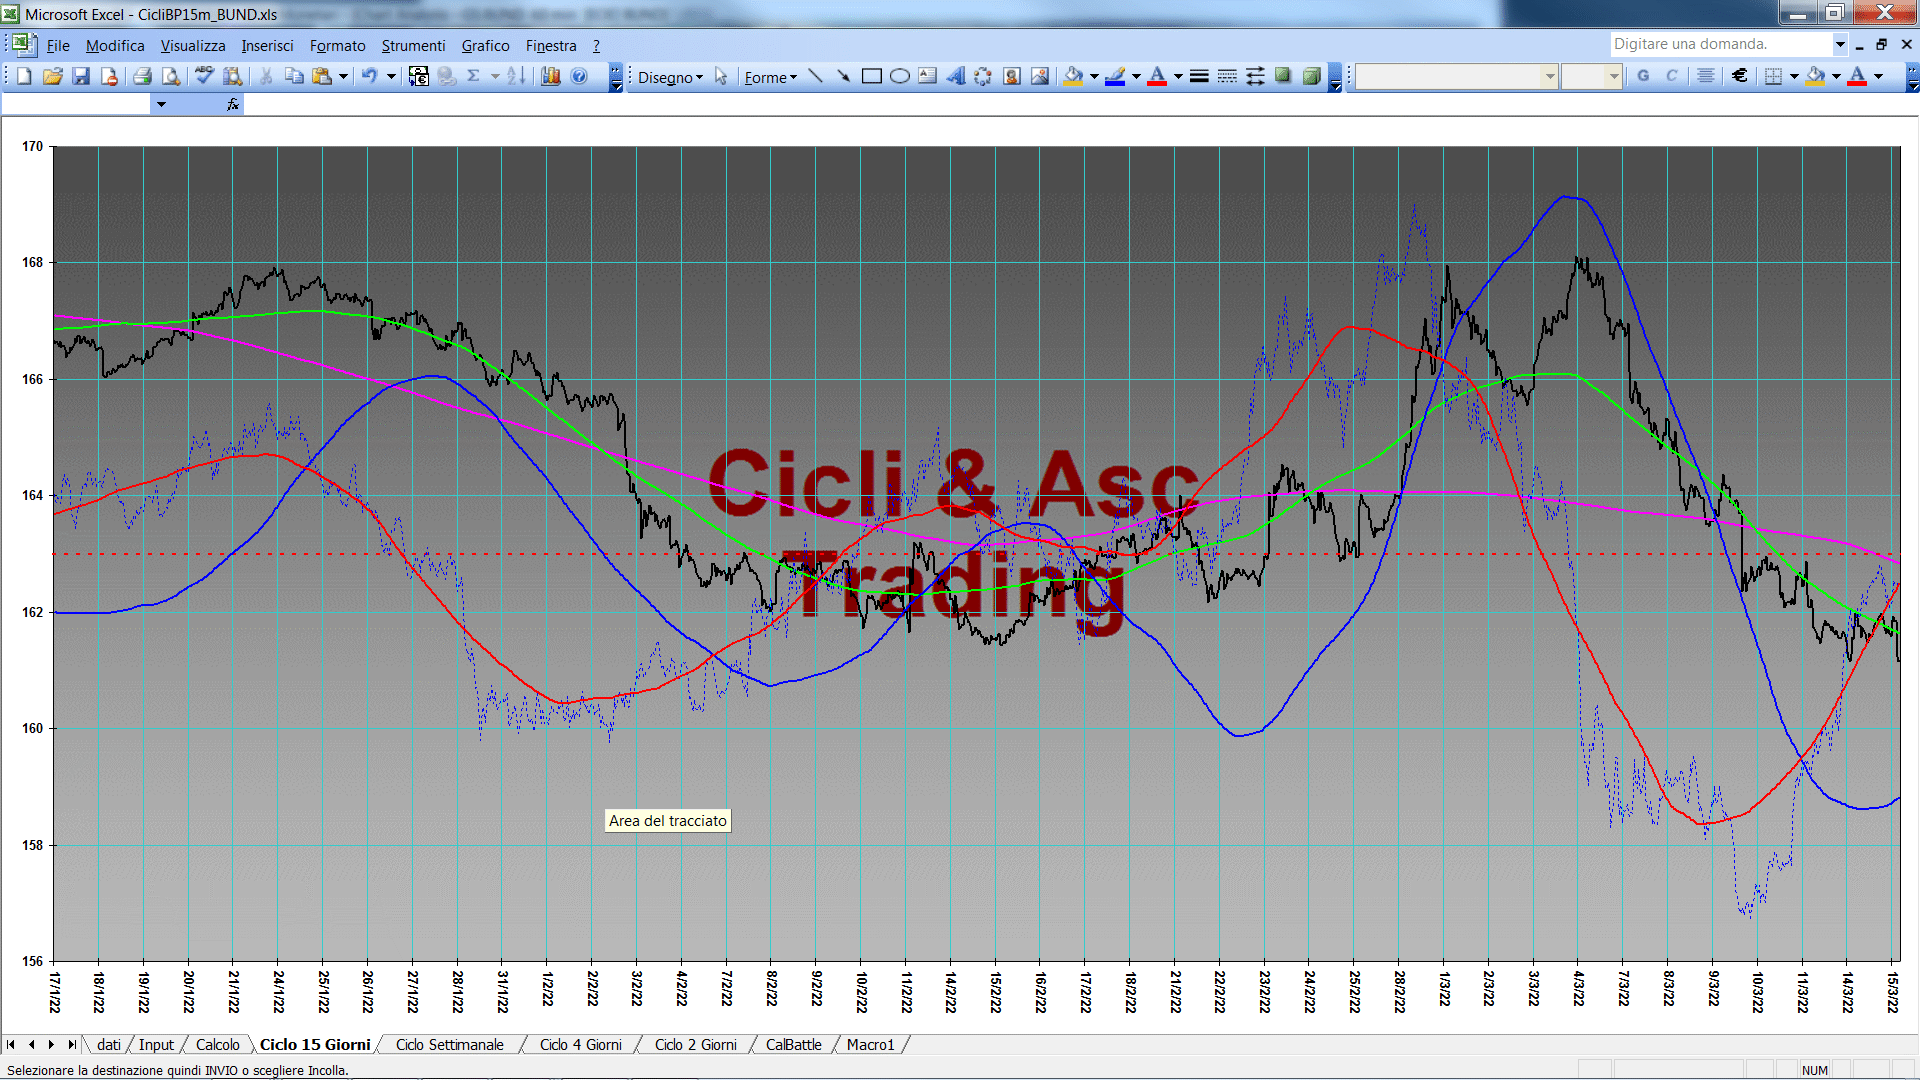Expand the Paste options dropdown arrow
This screenshot has height=1080, width=1920.
[343, 76]
